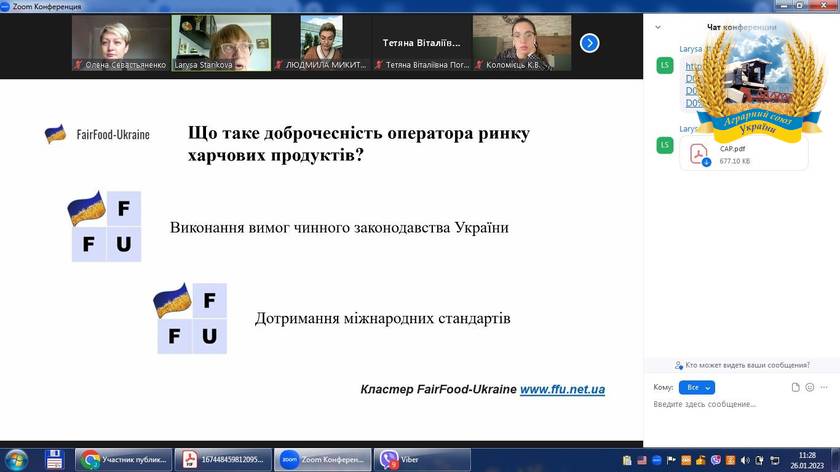This screenshot has width=840, height=472.
Task: Click the language flag tray icon
Action: click(642, 460)
